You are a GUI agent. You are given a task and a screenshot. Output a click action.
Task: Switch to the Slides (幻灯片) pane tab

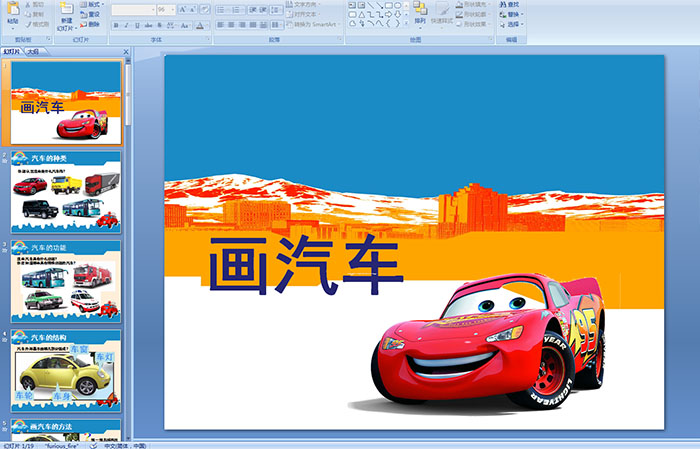pos(12,51)
